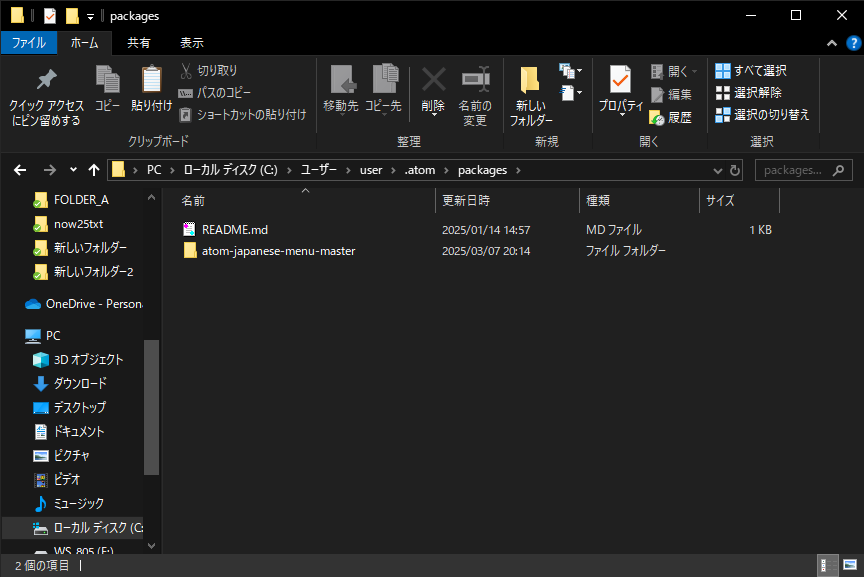
Task: Collapse the ribbon with the chevron
Action: (x=831, y=43)
